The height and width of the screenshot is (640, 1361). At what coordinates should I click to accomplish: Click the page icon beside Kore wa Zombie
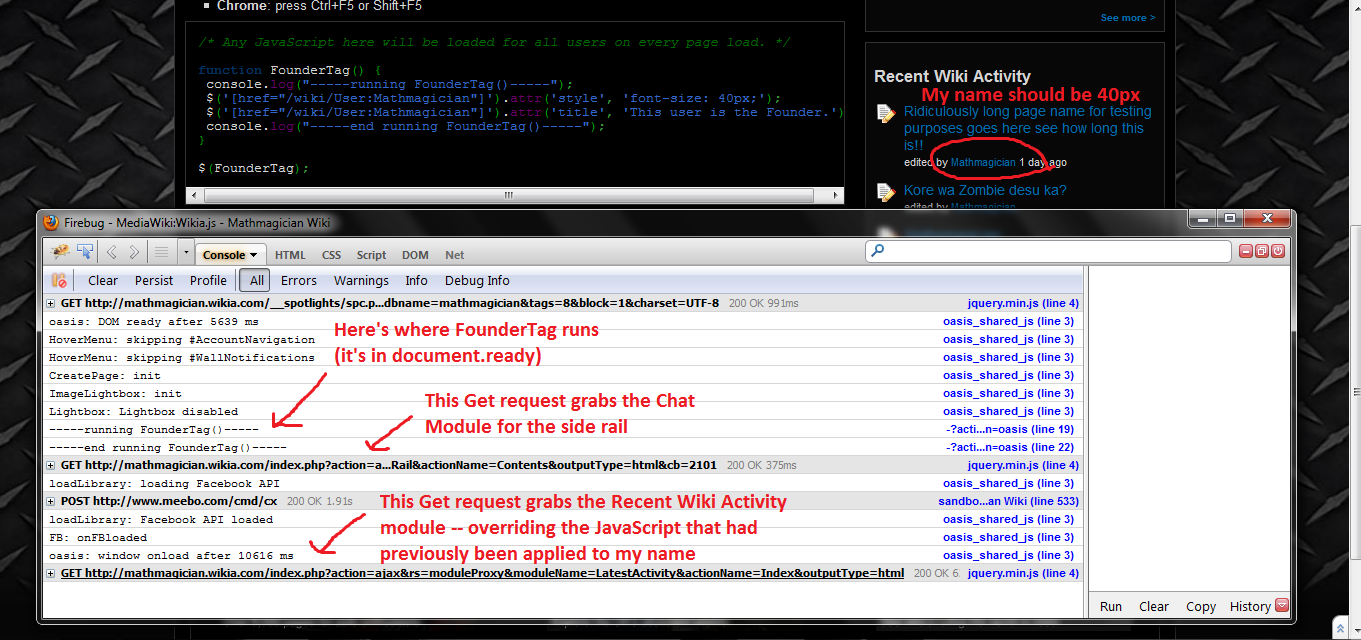coord(885,192)
